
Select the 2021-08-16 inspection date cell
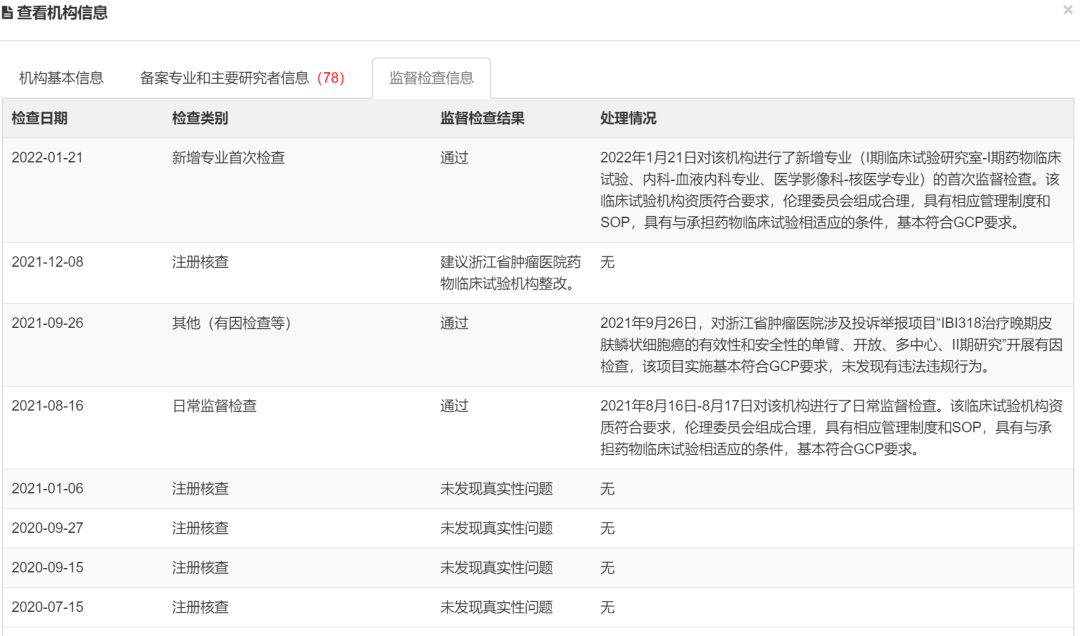coord(47,406)
